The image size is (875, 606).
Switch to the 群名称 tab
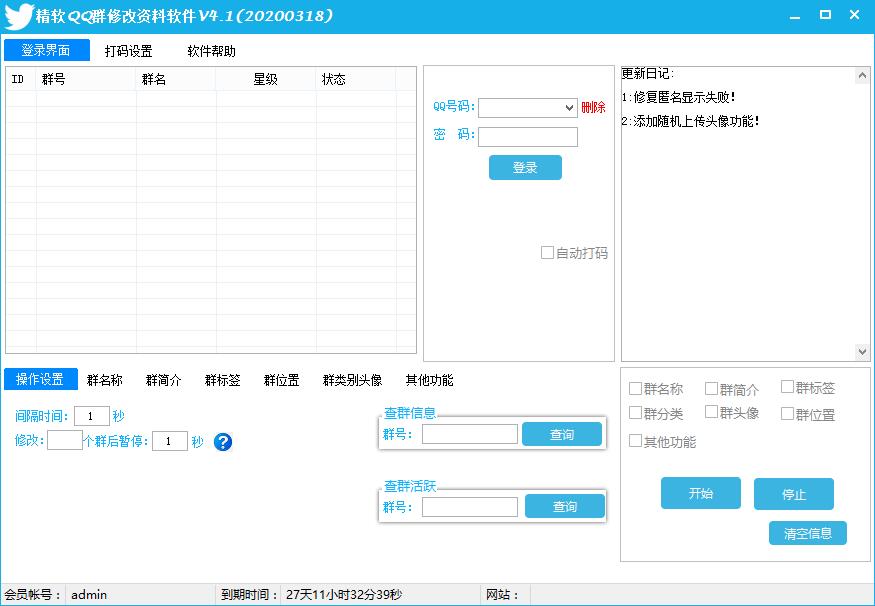[x=104, y=380]
